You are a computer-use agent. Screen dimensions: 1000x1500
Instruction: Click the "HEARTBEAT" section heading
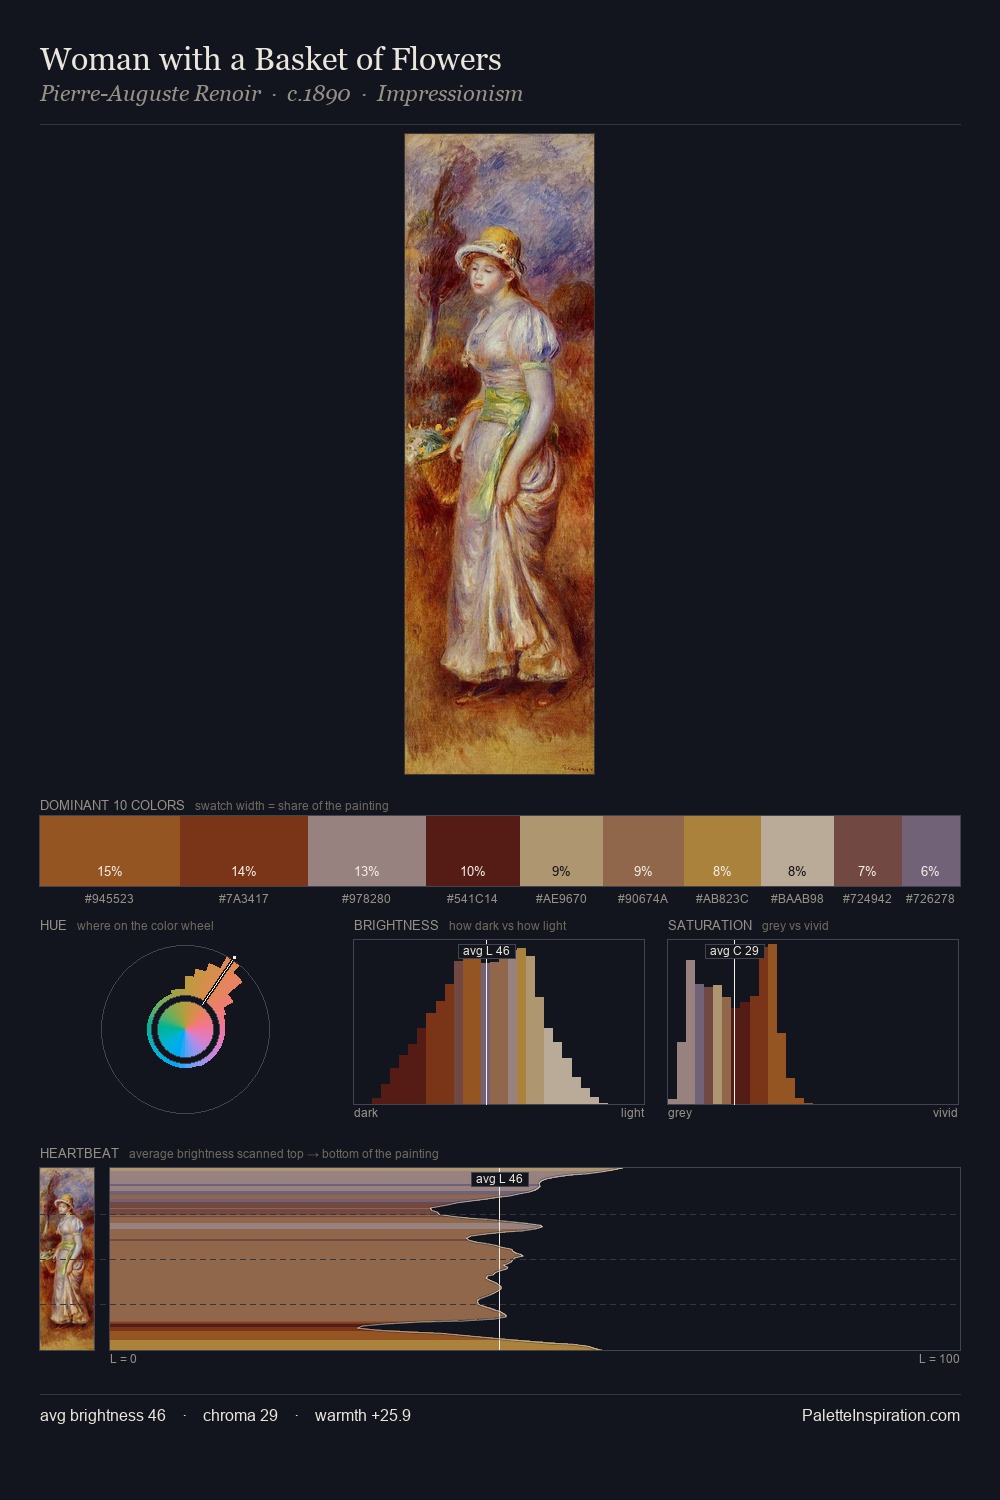(x=79, y=1153)
